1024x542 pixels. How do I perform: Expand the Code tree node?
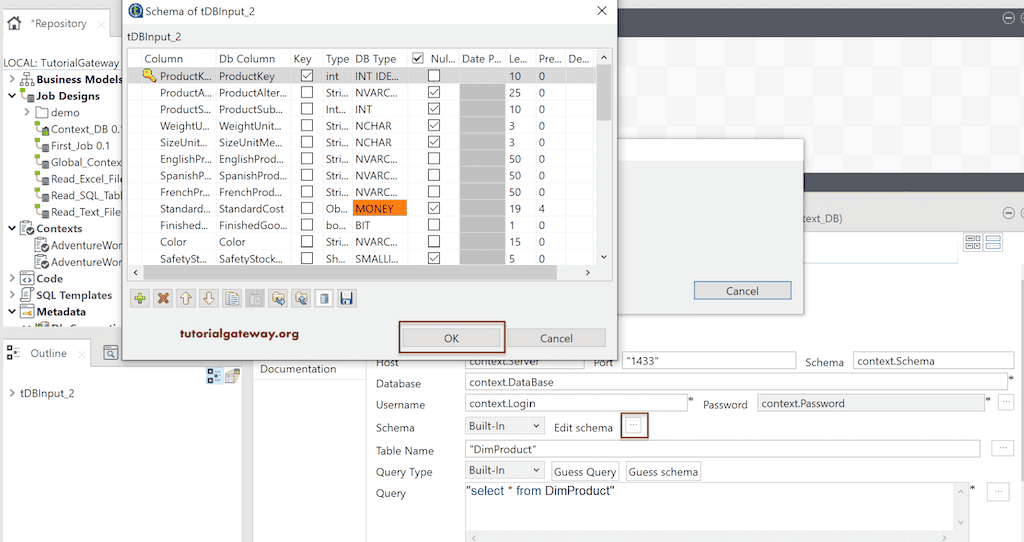(12, 278)
